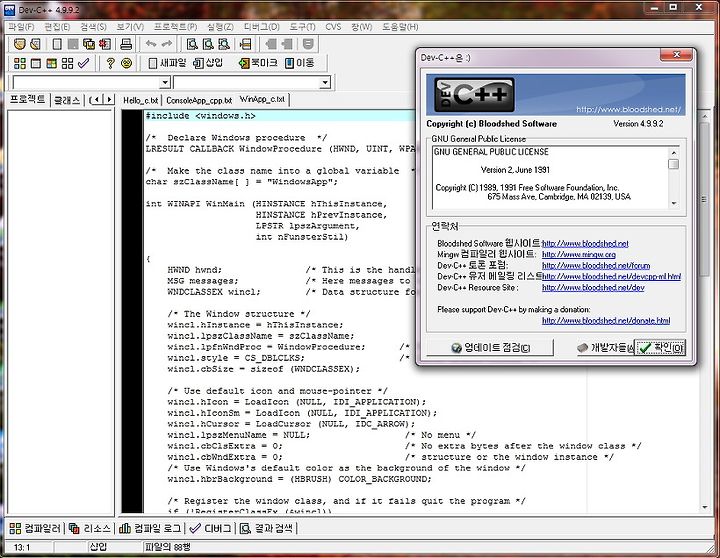
Task: Switch to the 프로젝트 sidebar tab
Action: 28,99
